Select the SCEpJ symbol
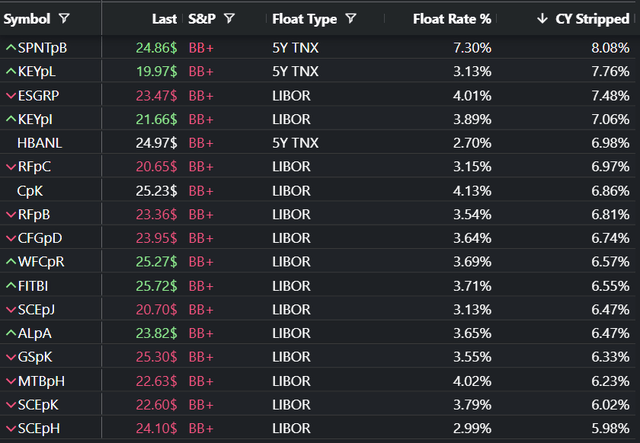The width and height of the screenshot is (640, 443). point(36,309)
